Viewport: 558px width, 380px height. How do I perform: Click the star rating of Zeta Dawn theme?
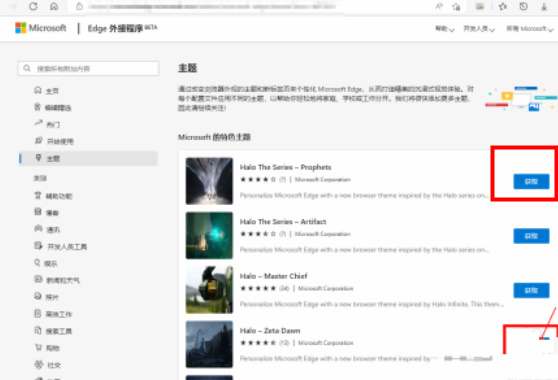pos(258,343)
